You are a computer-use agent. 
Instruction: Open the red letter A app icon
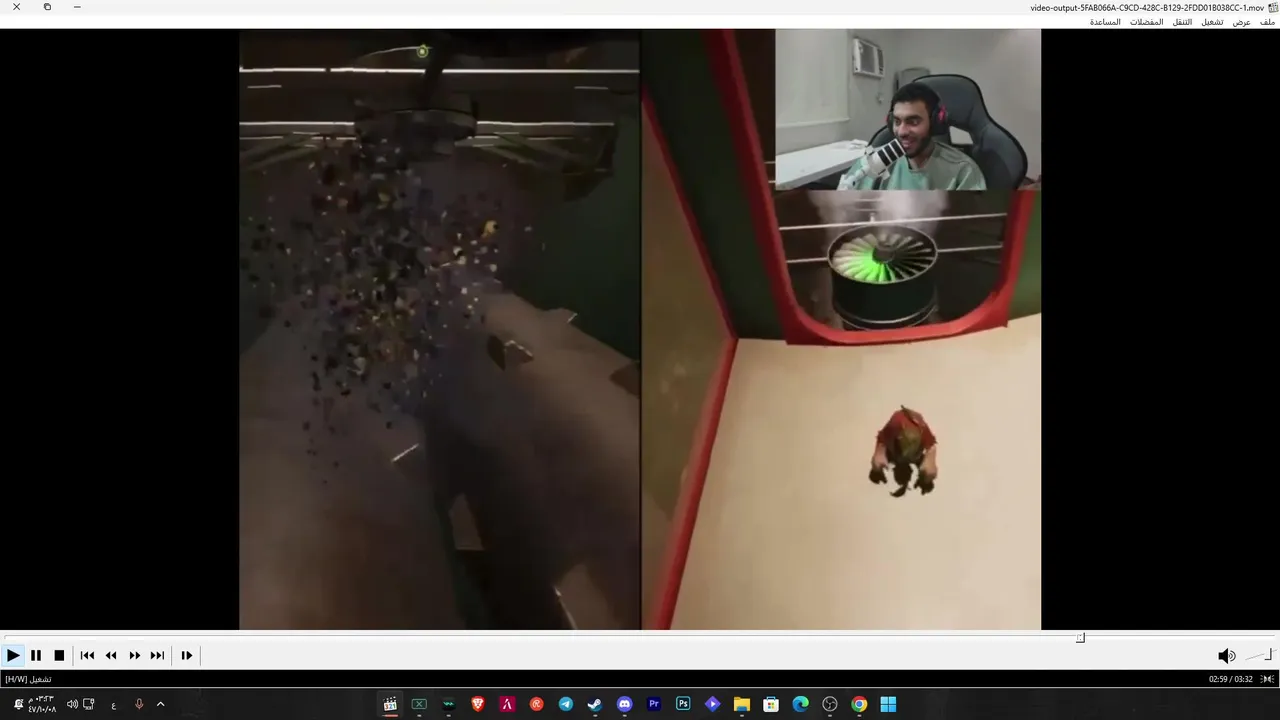[x=507, y=704]
